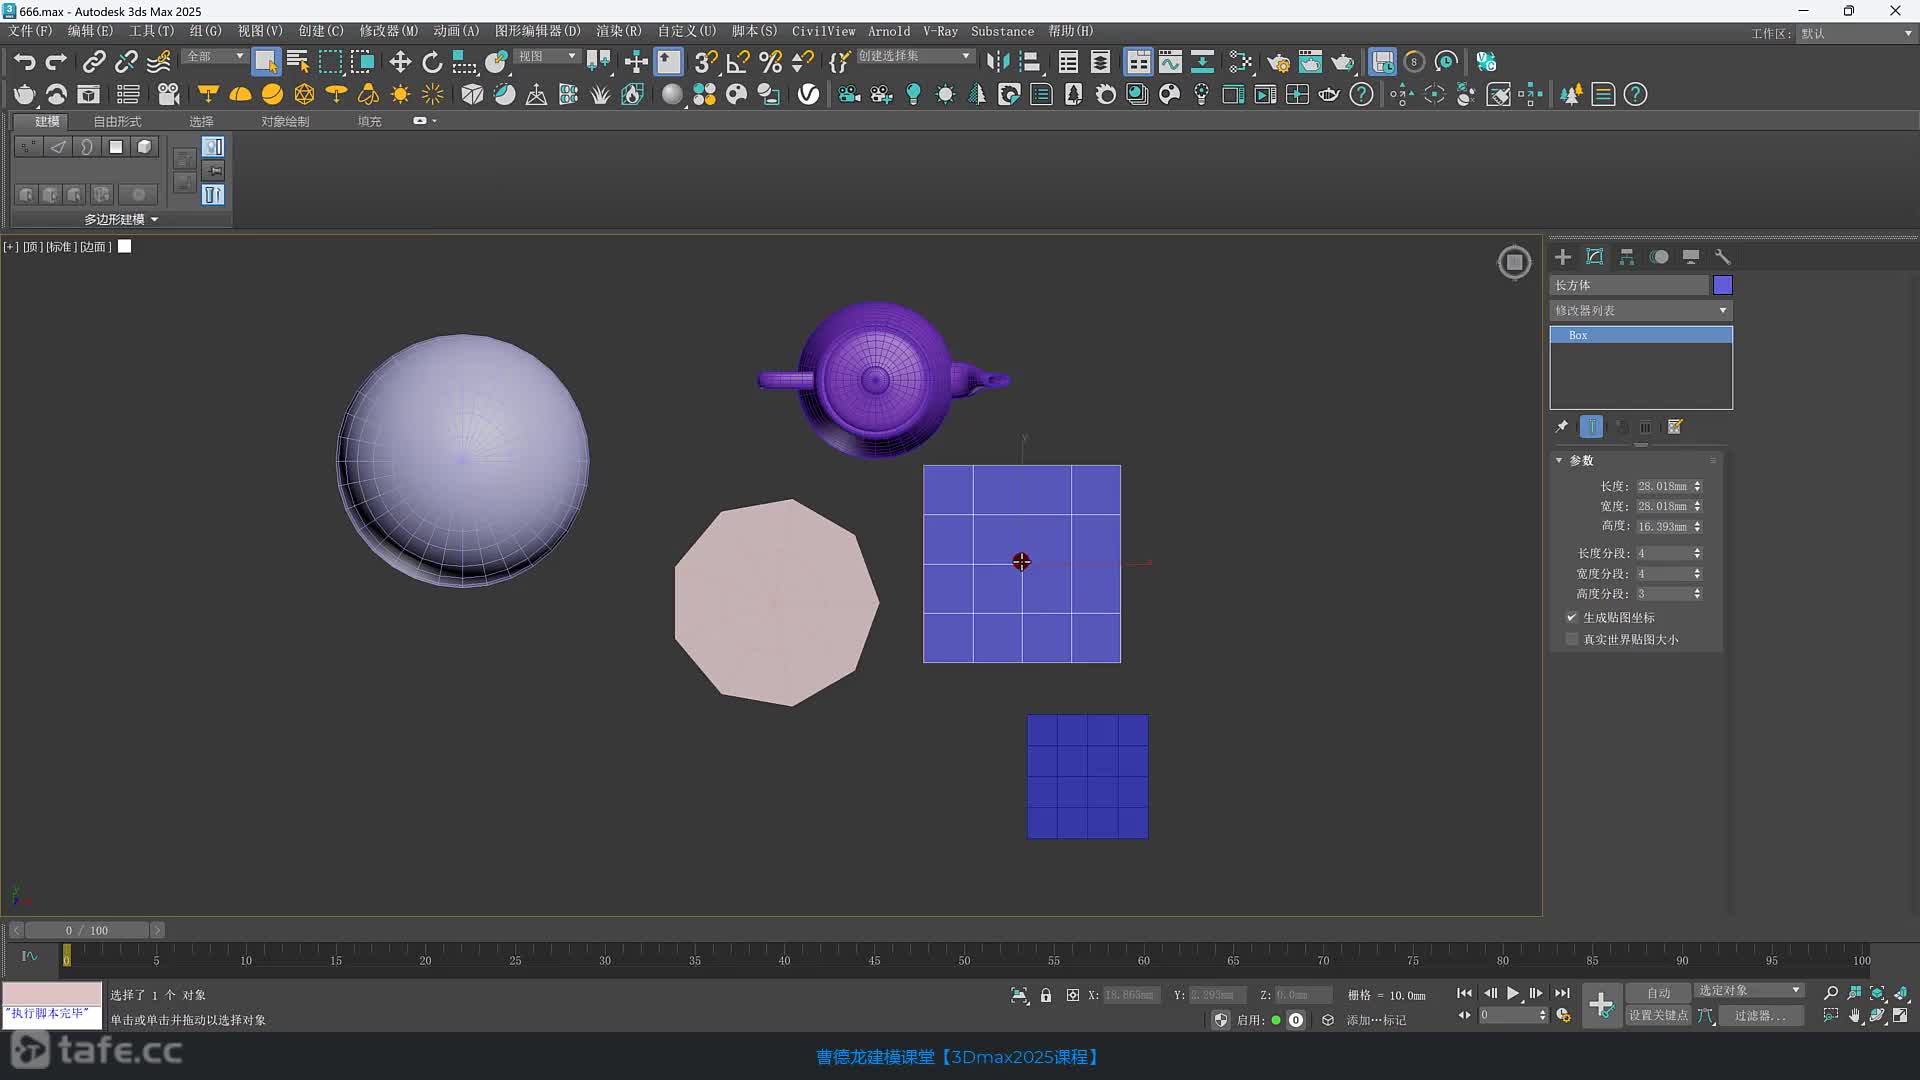Click the gray material sphere icon
Viewport: 1920px width, 1080px height.
coord(672,94)
